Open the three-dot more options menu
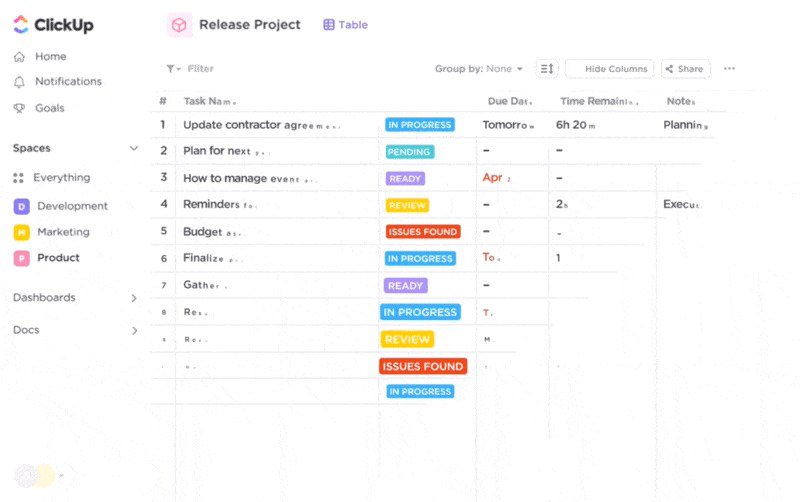Viewport: 800px width, 502px height. pyautogui.click(x=729, y=69)
